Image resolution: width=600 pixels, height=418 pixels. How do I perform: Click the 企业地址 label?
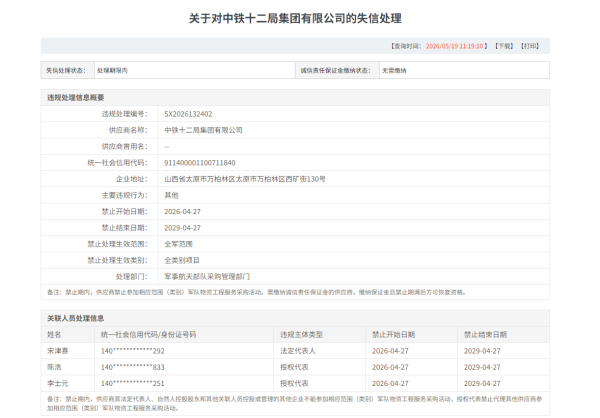(132, 179)
